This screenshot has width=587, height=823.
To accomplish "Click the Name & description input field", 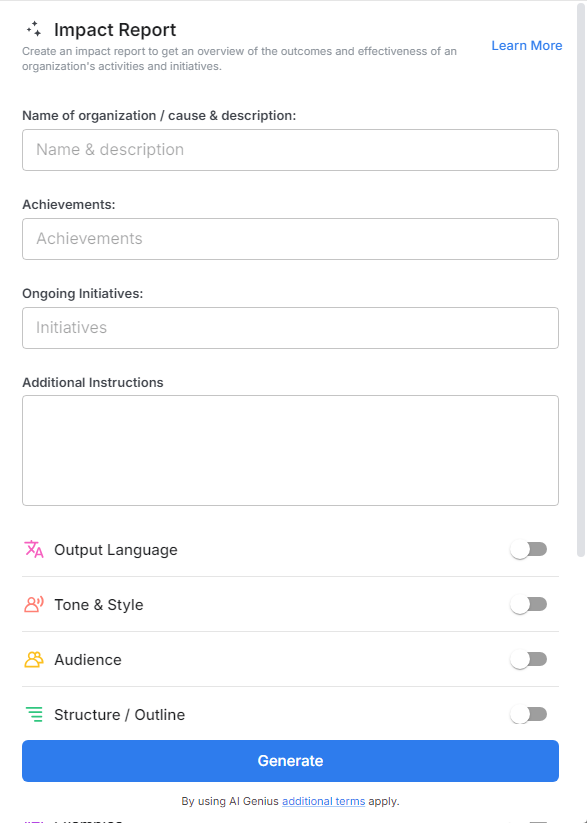I will [290, 149].
